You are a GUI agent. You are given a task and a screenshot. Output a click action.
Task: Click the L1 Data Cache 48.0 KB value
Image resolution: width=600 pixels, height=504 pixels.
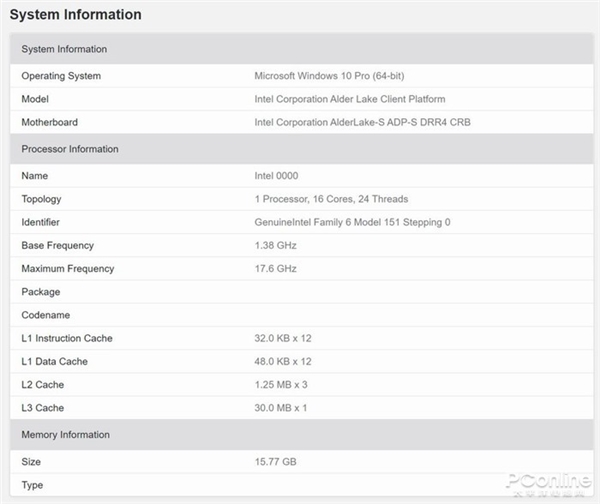[283, 361]
